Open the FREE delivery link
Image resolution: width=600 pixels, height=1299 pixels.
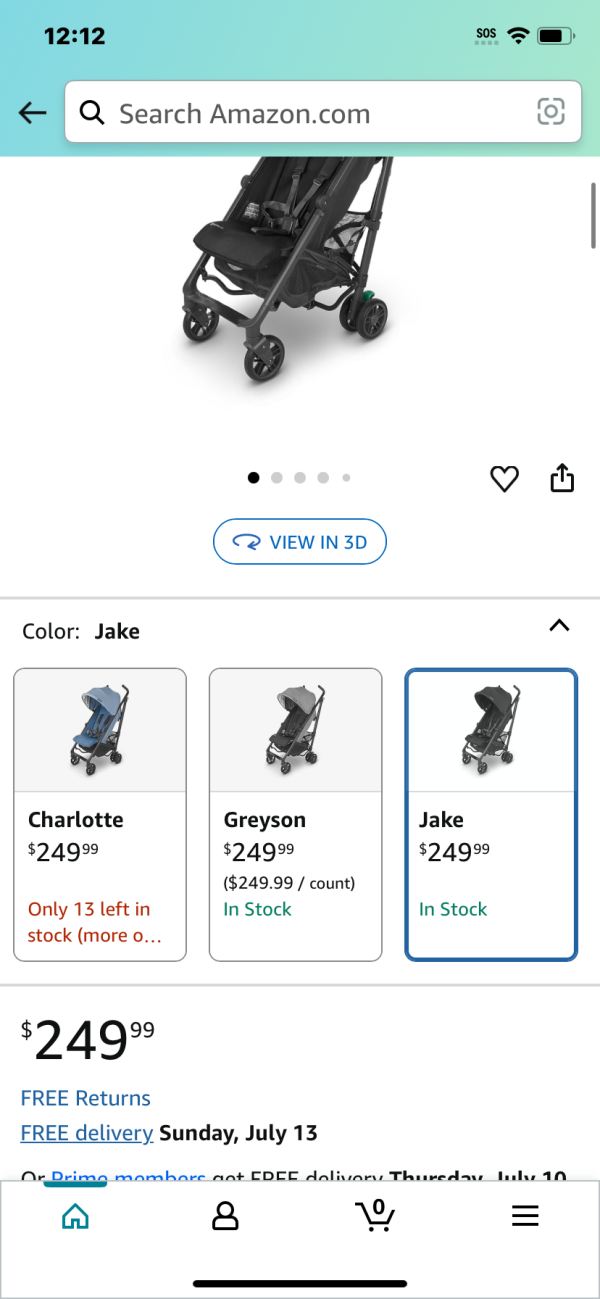(87, 1133)
